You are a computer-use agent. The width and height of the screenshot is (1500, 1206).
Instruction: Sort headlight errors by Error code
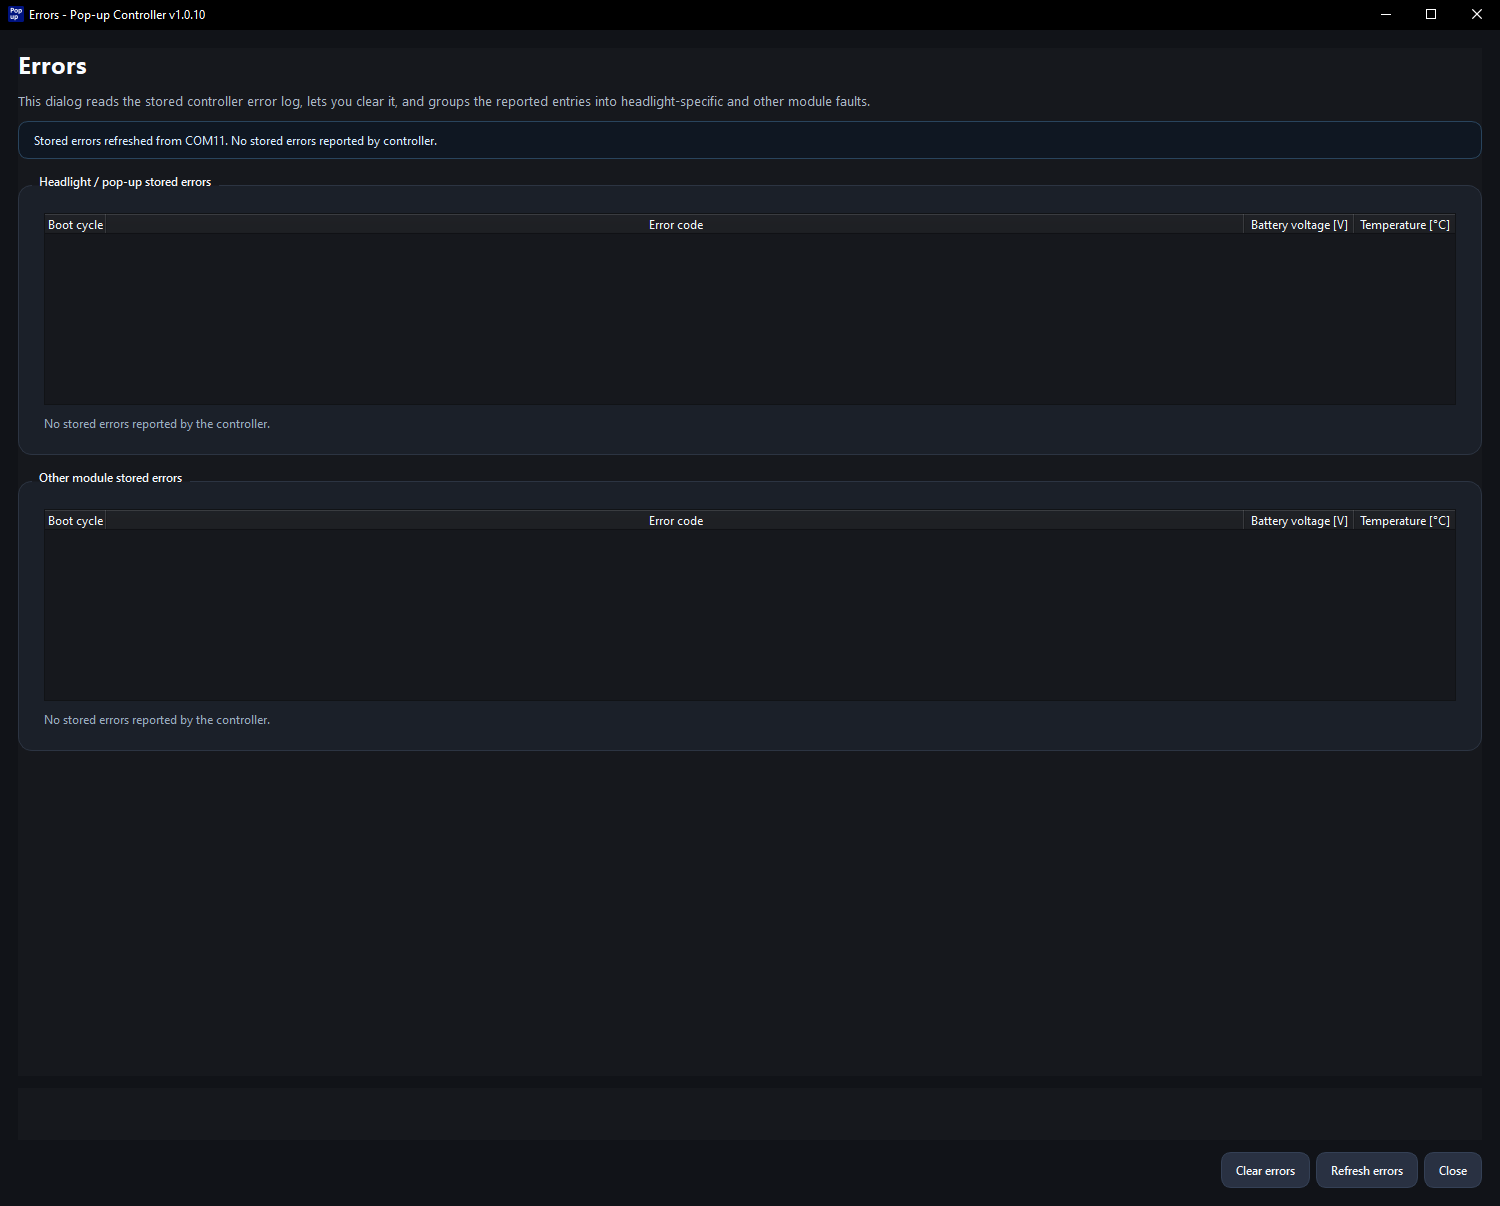point(676,224)
